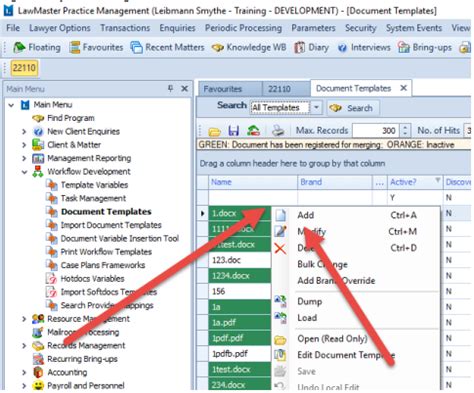Click Payroll and Personnel smiley icon

pyautogui.click(x=38, y=386)
